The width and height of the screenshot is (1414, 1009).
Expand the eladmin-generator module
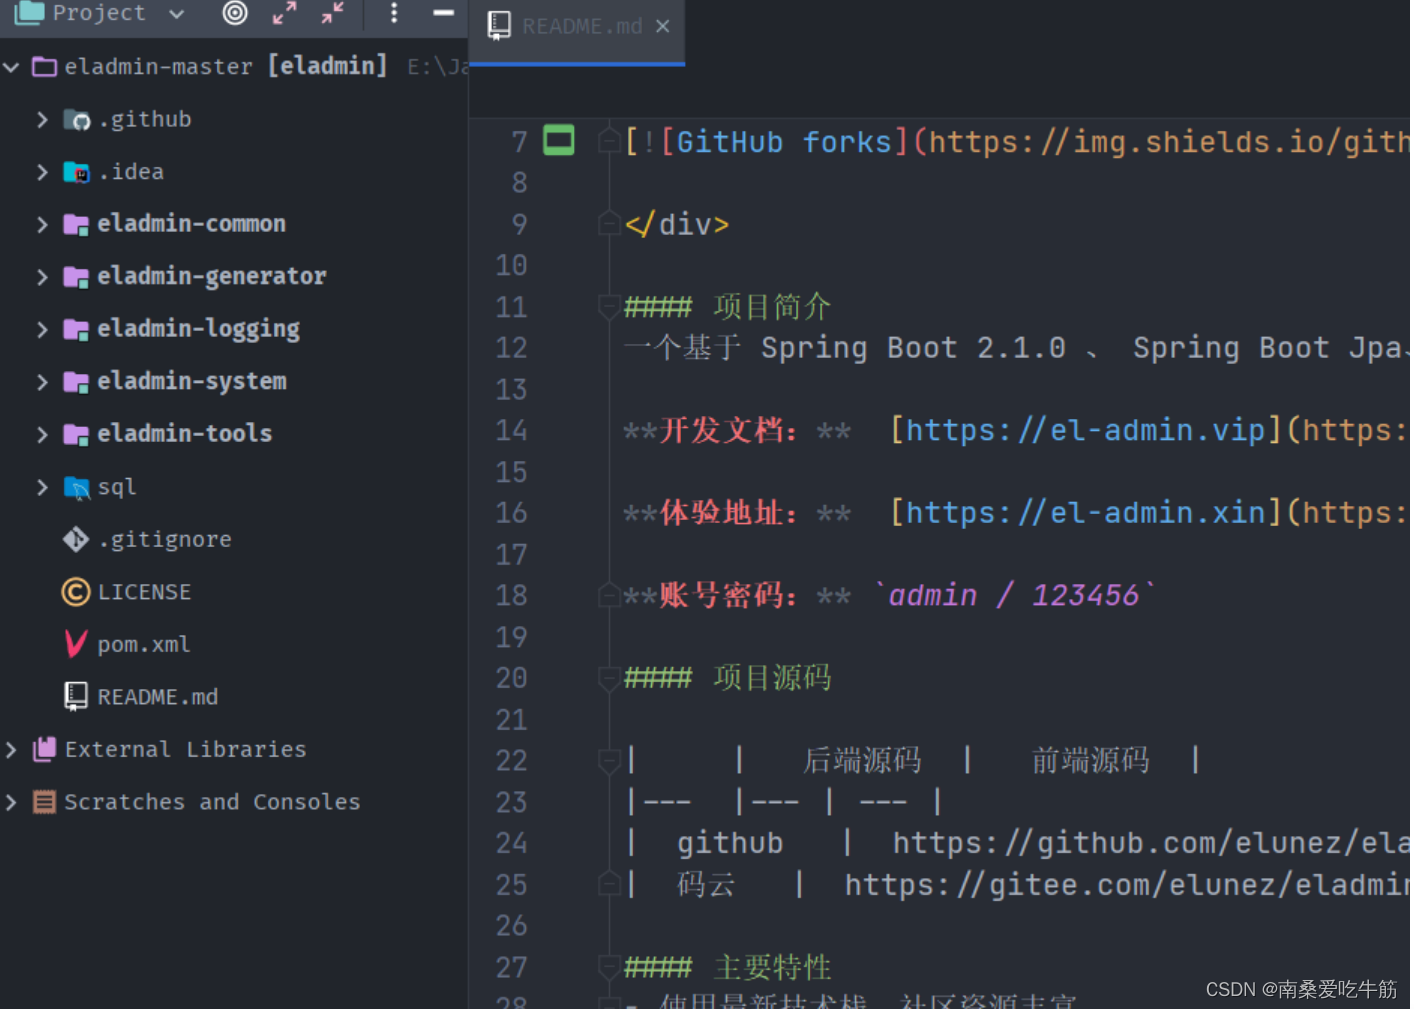tap(42, 277)
